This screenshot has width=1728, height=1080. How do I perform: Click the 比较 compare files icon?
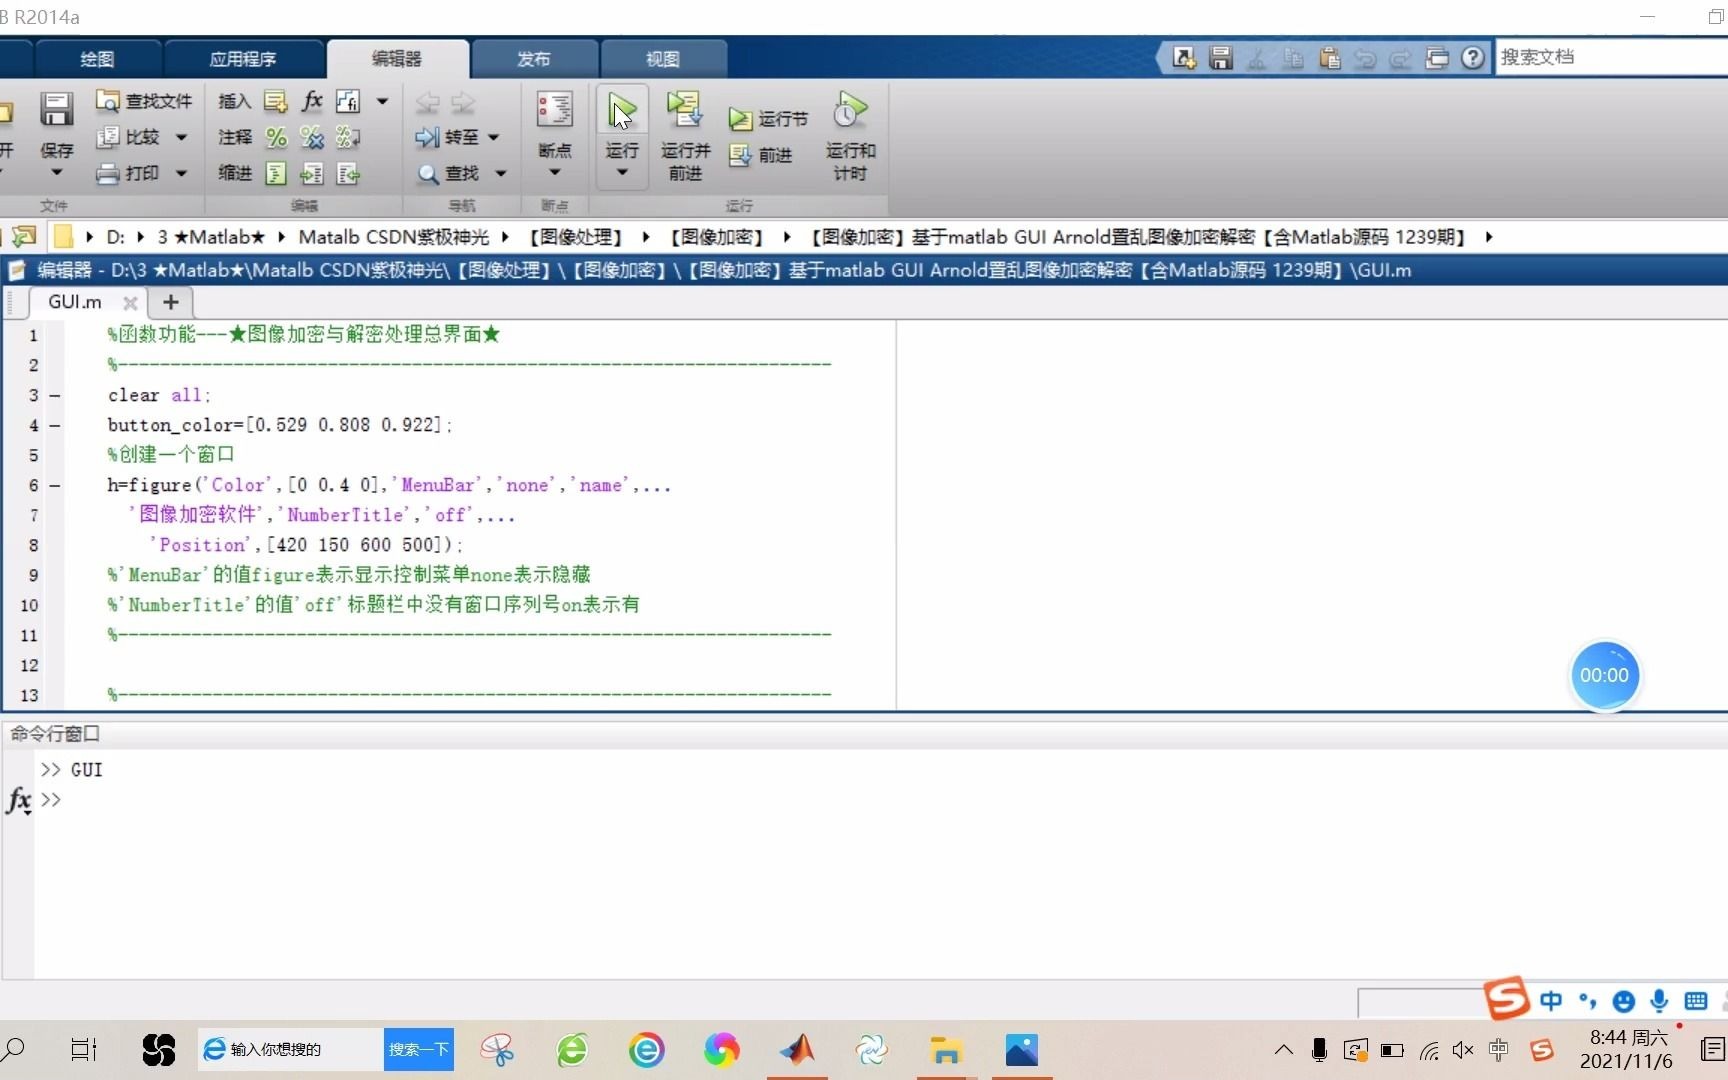pyautogui.click(x=107, y=137)
